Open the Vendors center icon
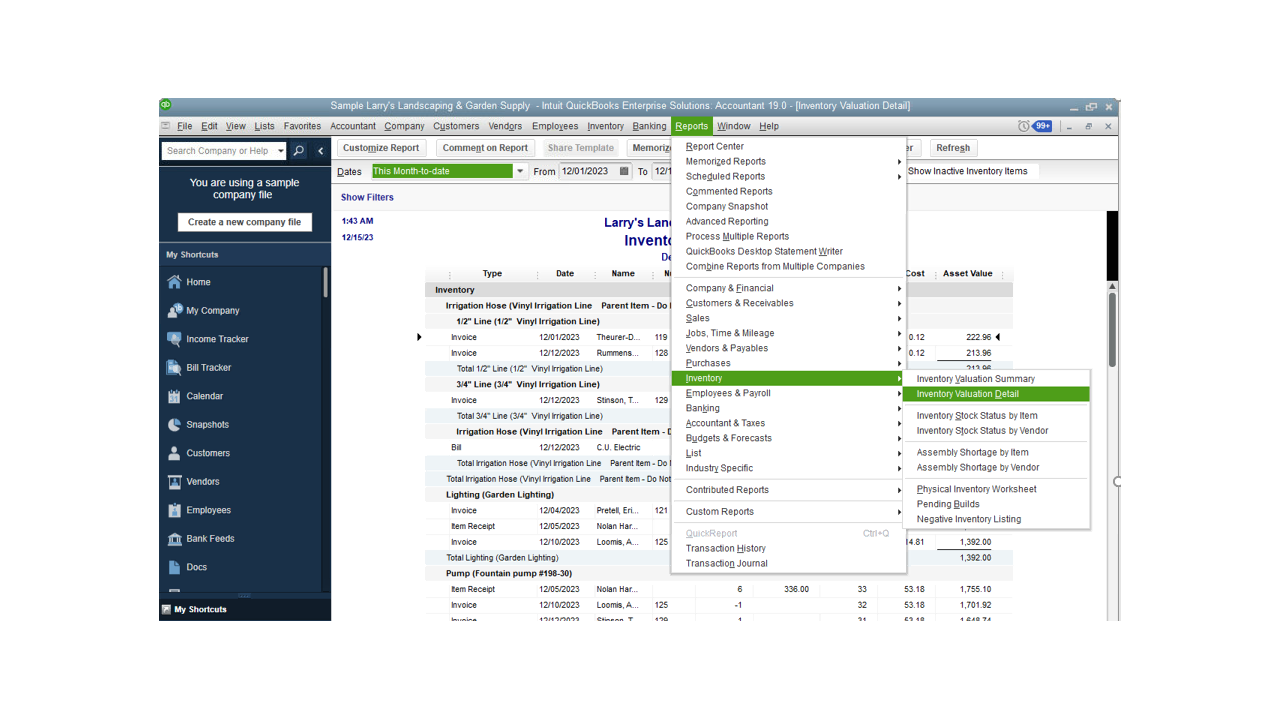 pos(197,481)
